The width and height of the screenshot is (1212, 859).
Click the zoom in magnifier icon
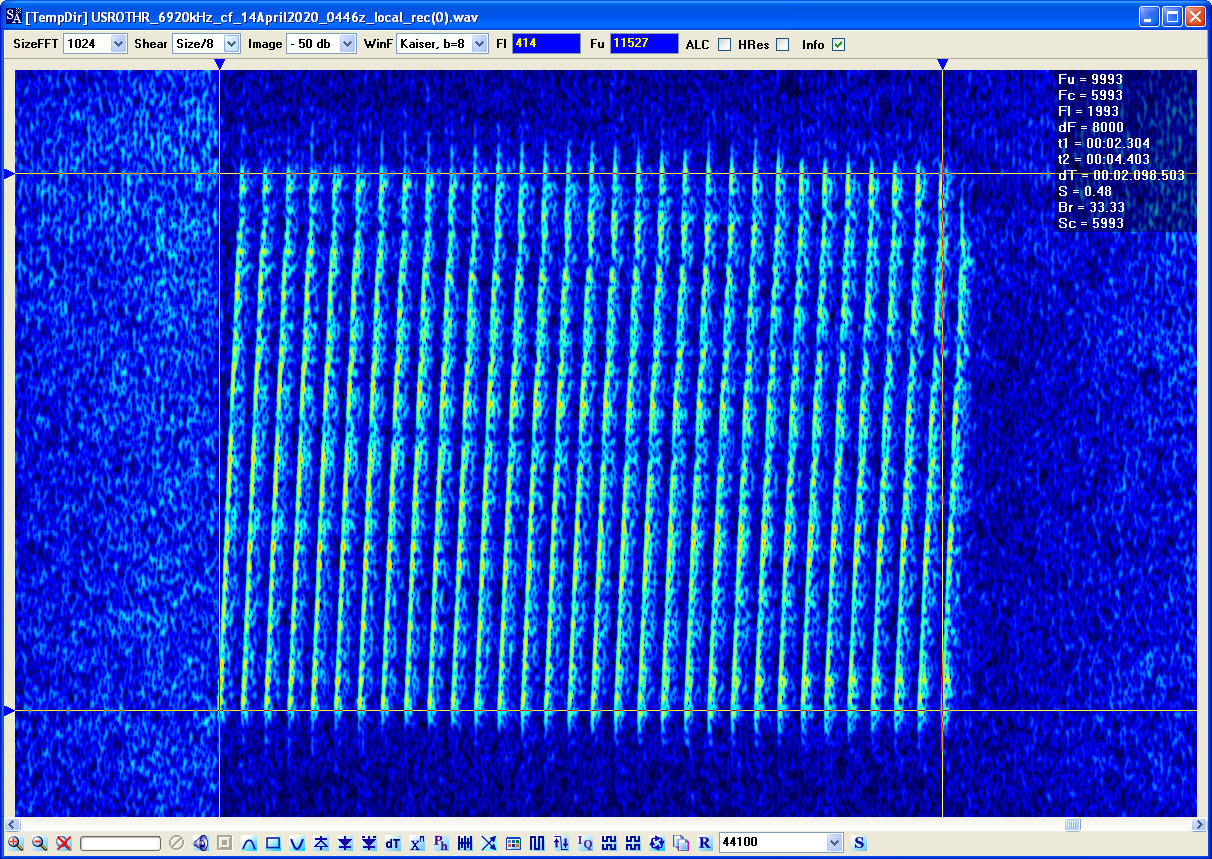[16, 843]
